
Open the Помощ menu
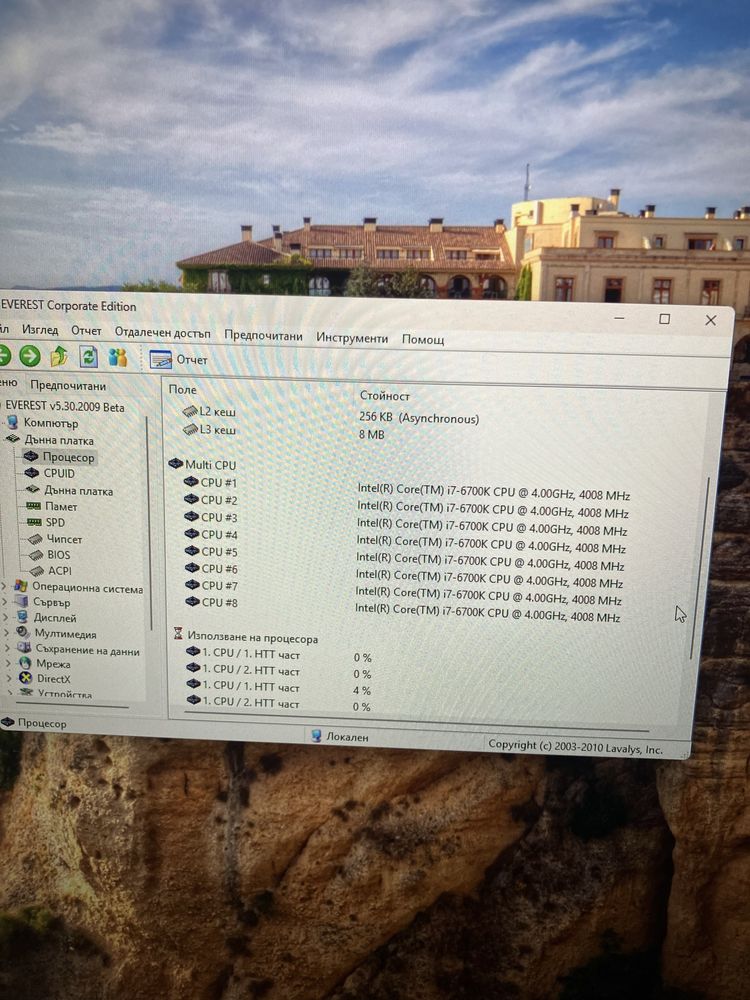point(423,339)
